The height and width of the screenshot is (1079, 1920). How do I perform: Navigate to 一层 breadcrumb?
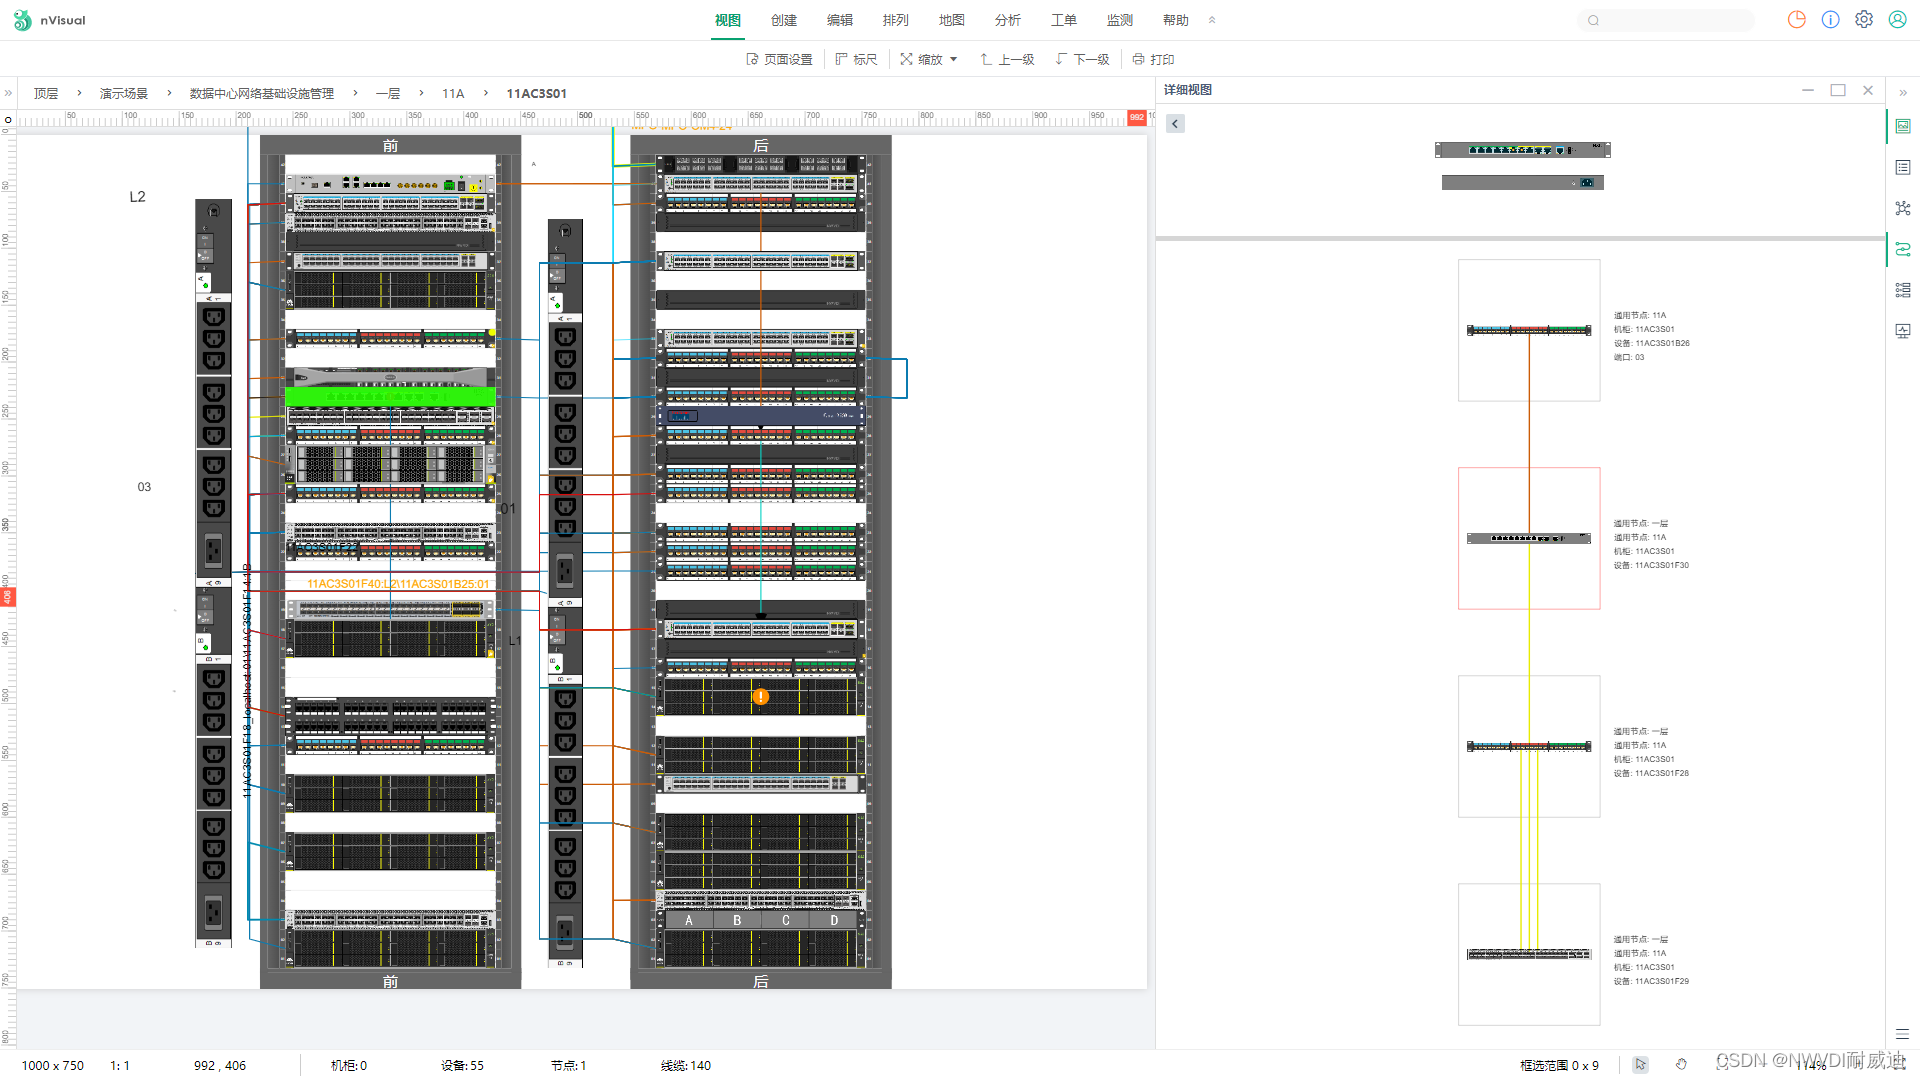tap(388, 93)
